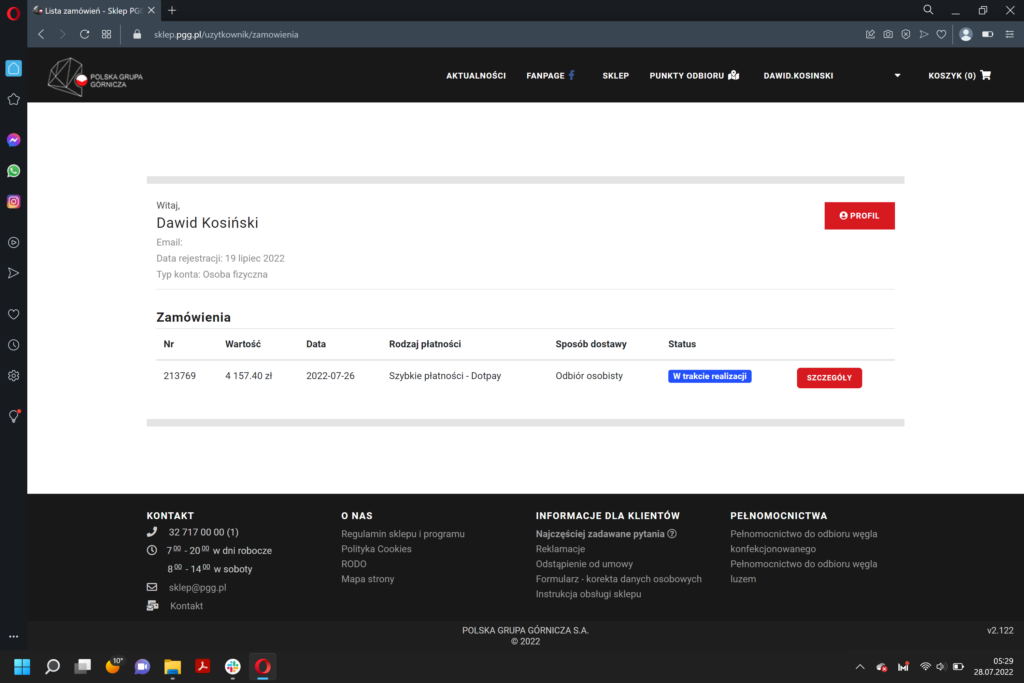Click the browser search tabs magnifier
Image resolution: width=1024 pixels, height=683 pixels.
(x=928, y=10)
